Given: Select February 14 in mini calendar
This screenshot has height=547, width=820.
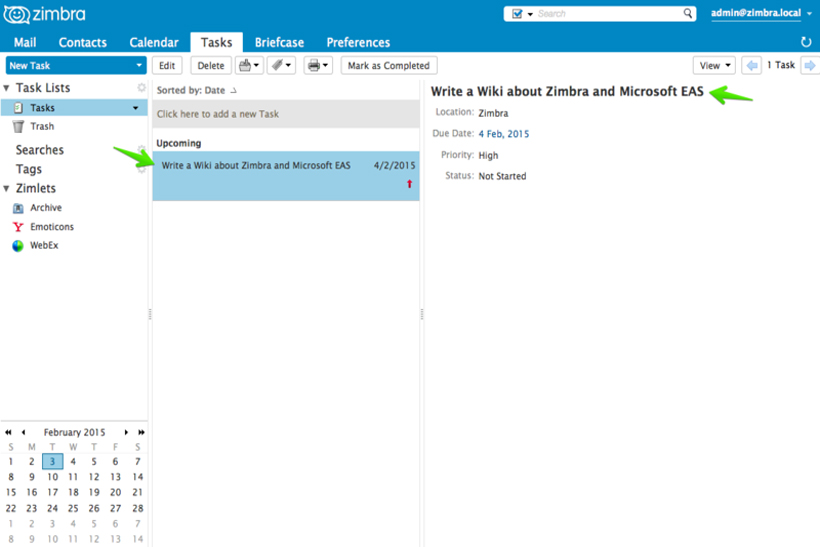Looking at the screenshot, I should pyautogui.click(x=138, y=477).
